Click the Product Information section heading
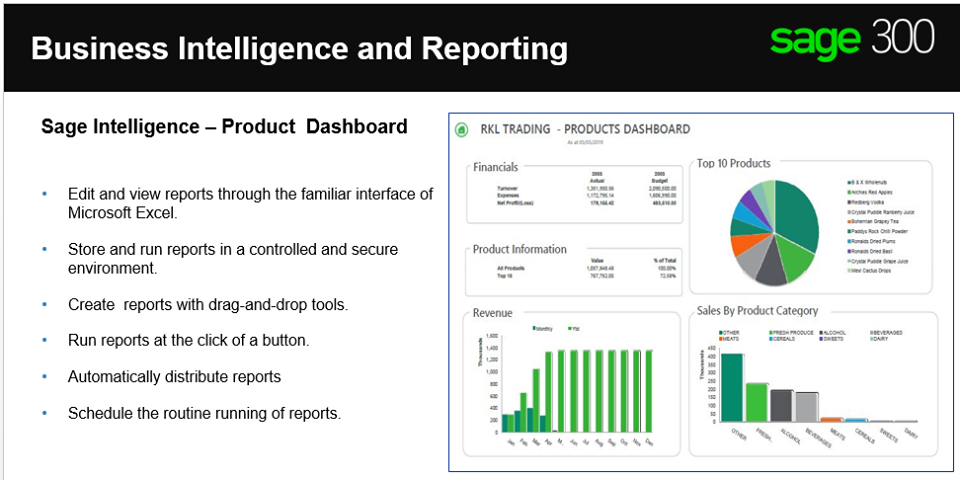Image resolution: width=960 pixels, height=480 pixels. [519, 249]
